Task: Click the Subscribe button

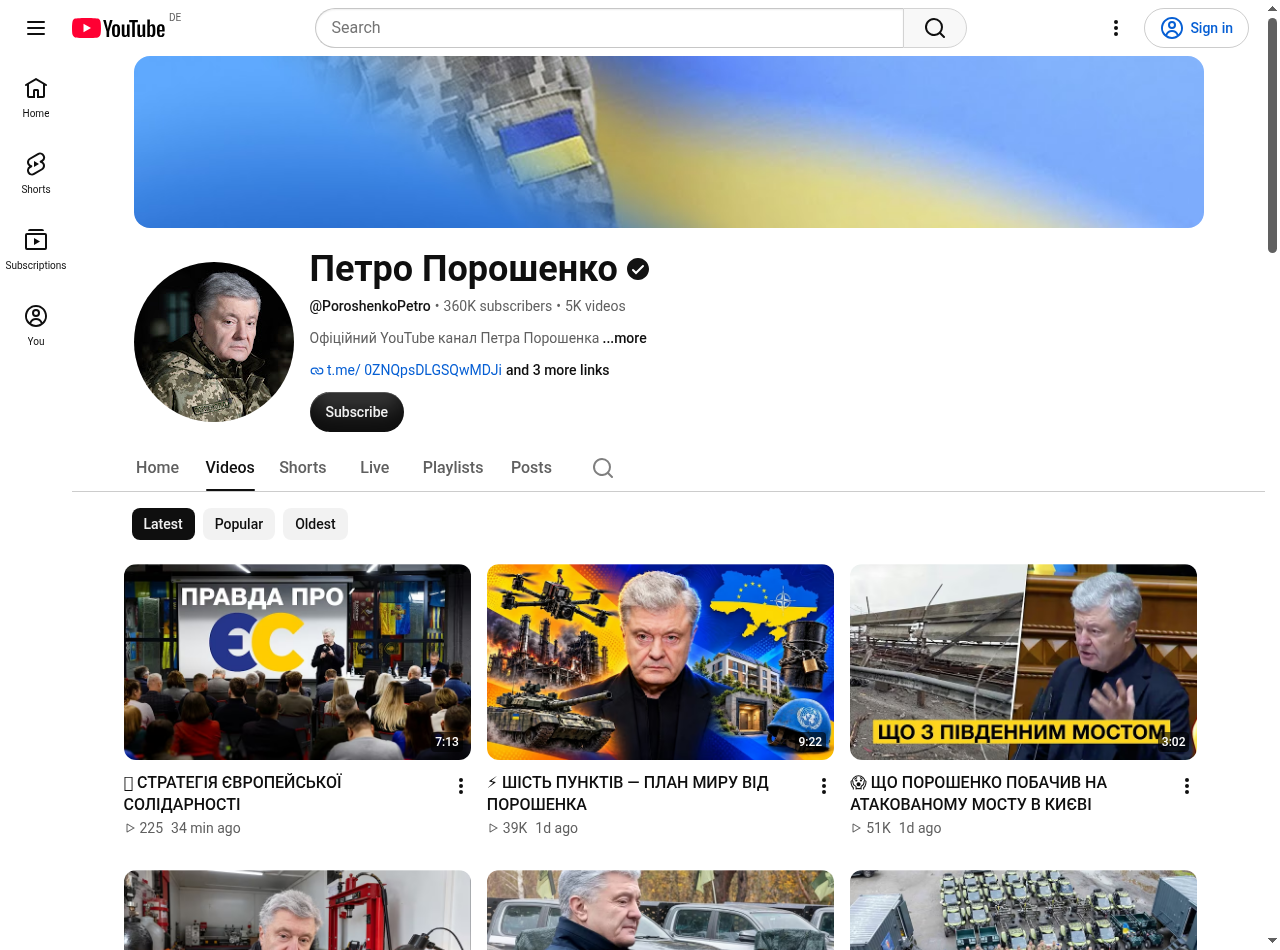Action: [357, 412]
